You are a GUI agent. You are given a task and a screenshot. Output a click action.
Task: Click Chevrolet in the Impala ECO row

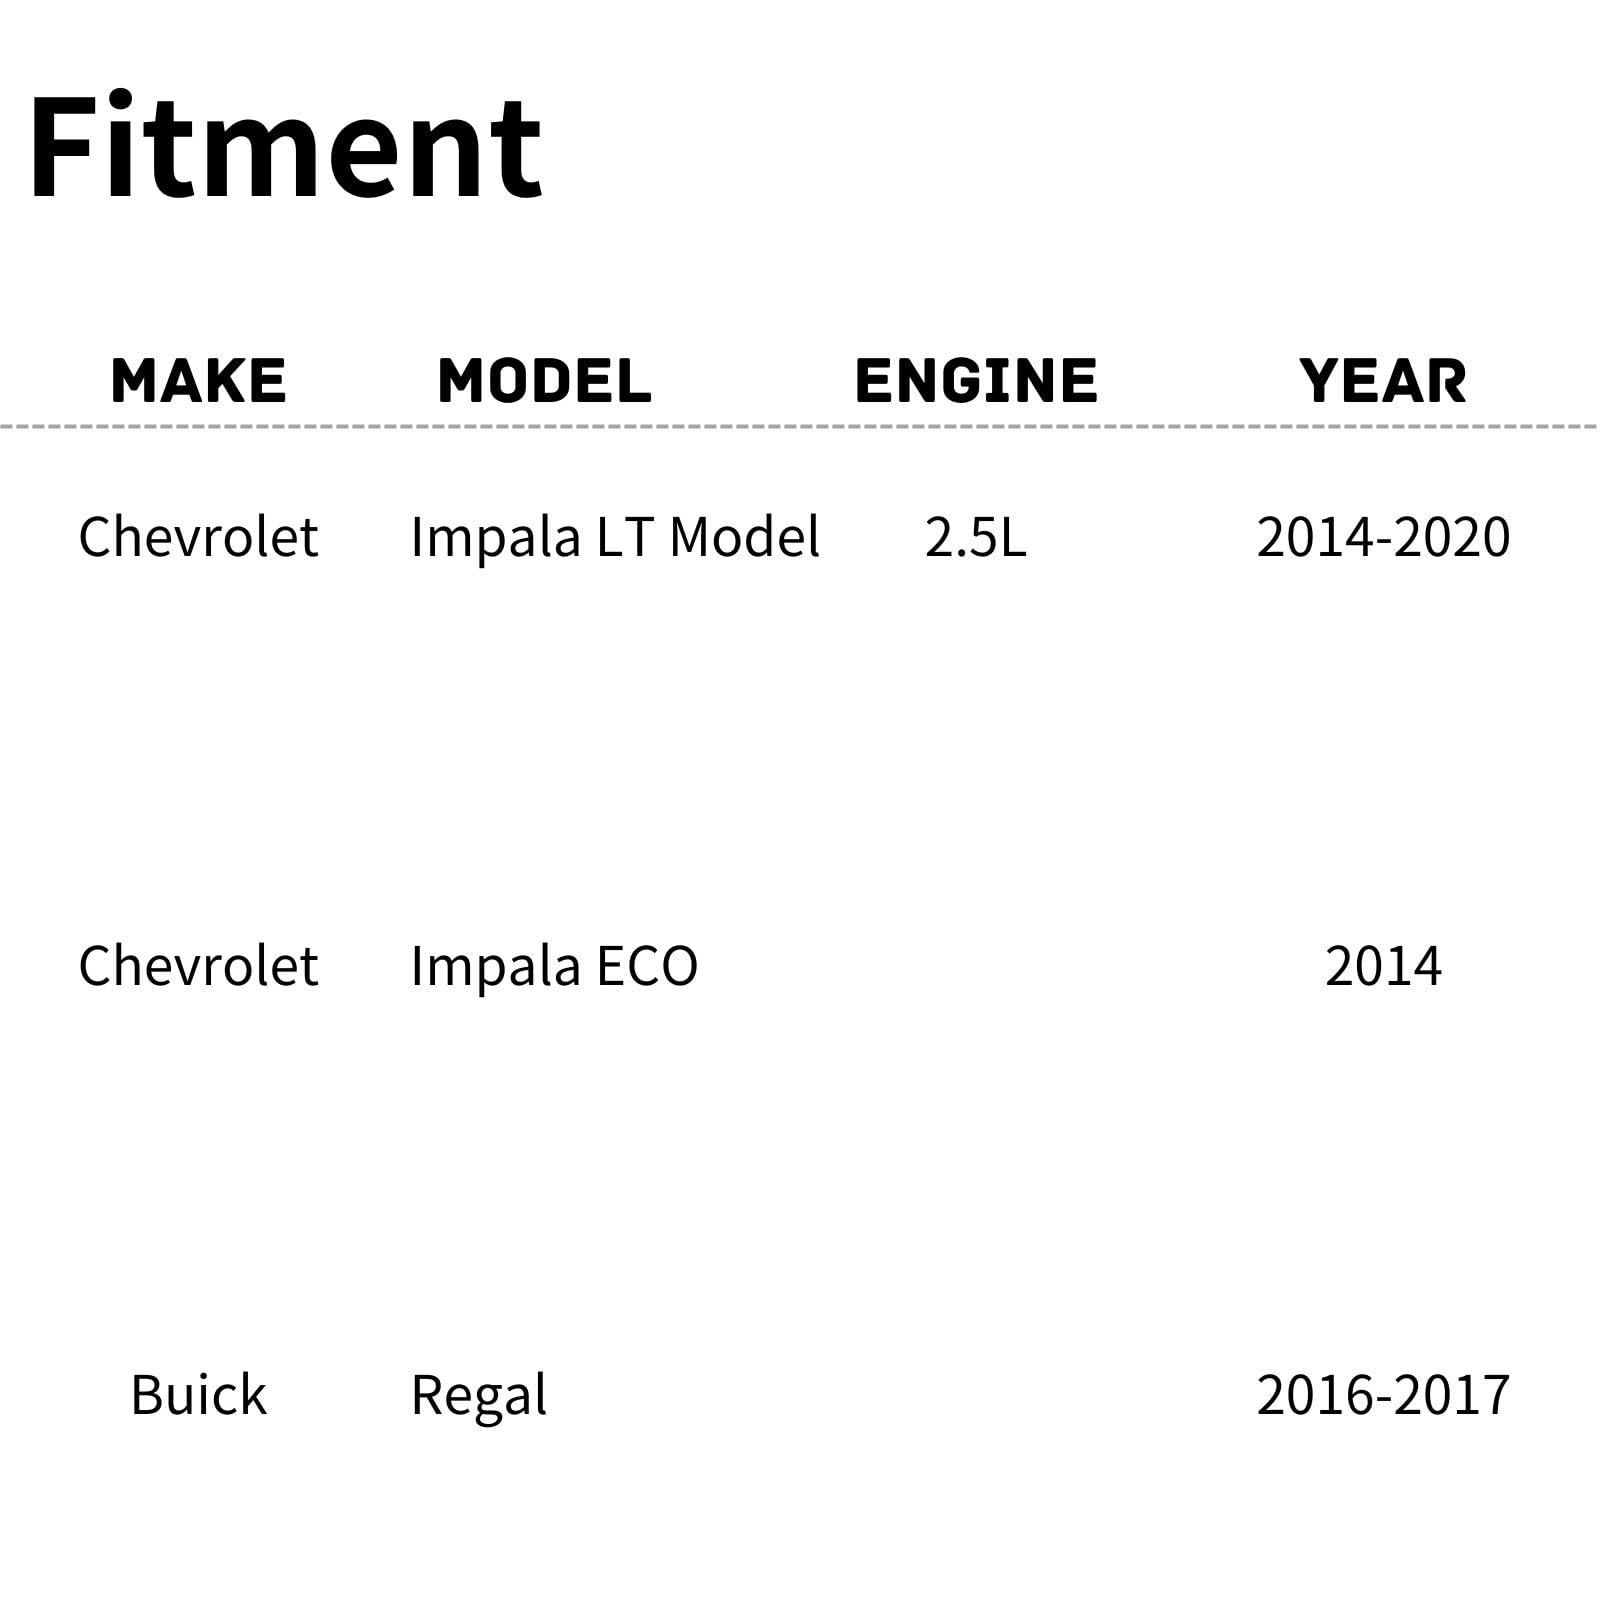click(x=198, y=966)
